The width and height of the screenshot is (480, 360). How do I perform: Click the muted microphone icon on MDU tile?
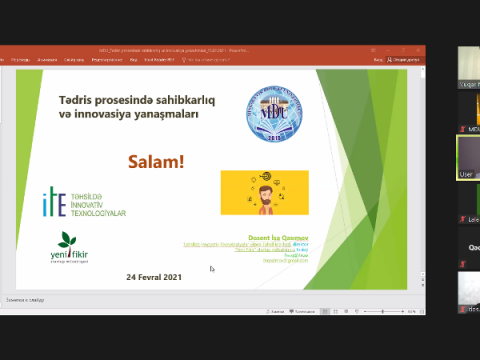(x=462, y=129)
